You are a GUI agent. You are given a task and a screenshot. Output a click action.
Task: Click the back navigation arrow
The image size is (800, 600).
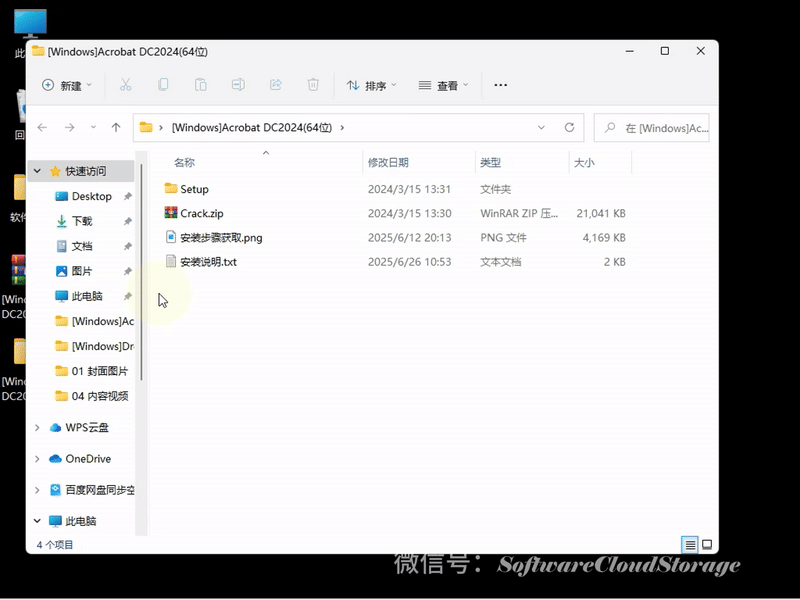click(41, 127)
